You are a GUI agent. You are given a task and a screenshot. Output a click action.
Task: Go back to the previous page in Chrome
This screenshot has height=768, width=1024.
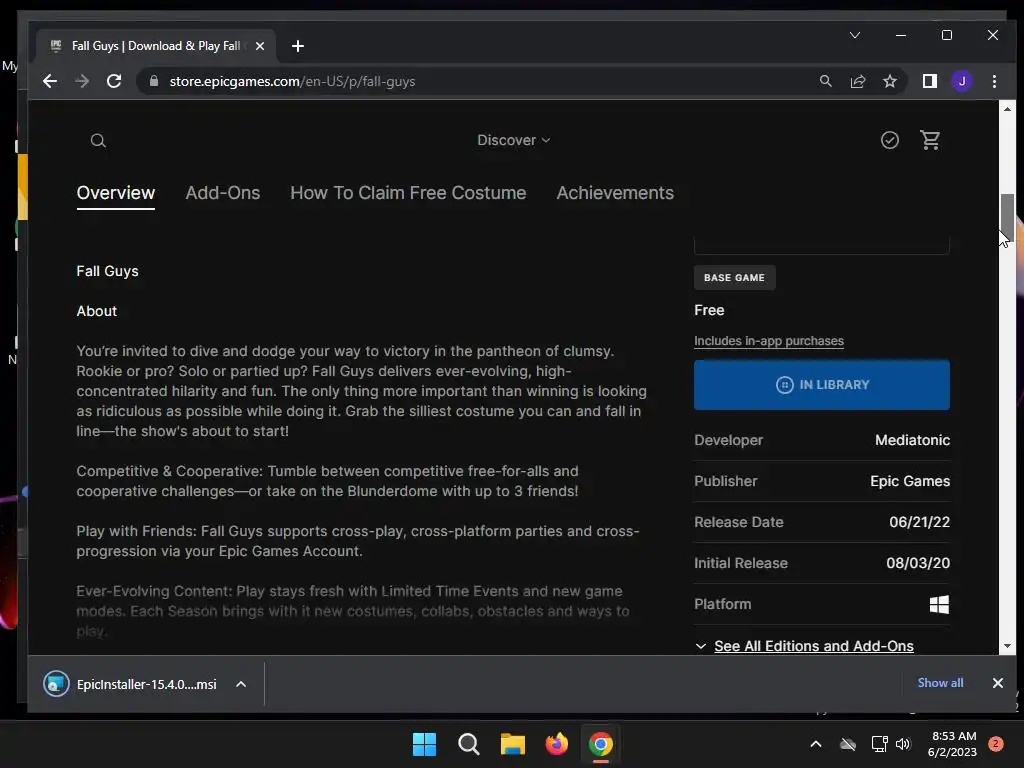50,81
